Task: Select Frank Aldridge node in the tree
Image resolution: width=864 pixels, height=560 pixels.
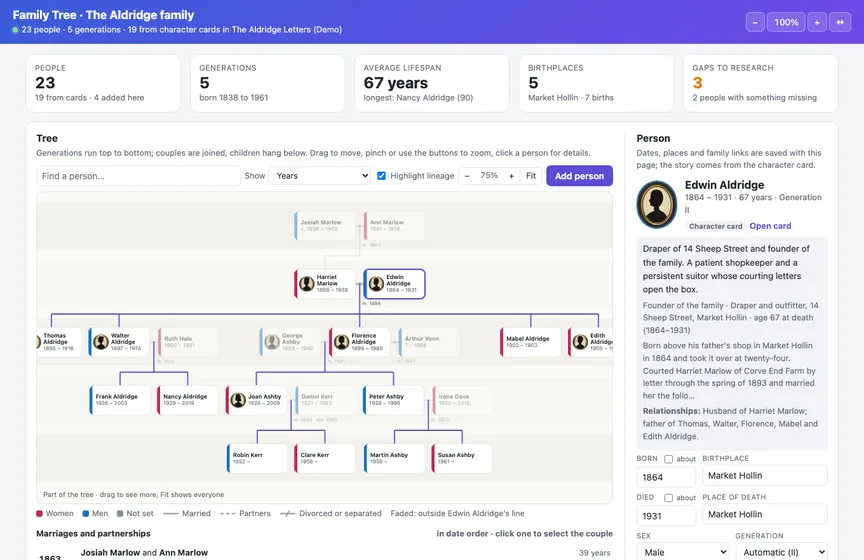Action: pos(120,400)
